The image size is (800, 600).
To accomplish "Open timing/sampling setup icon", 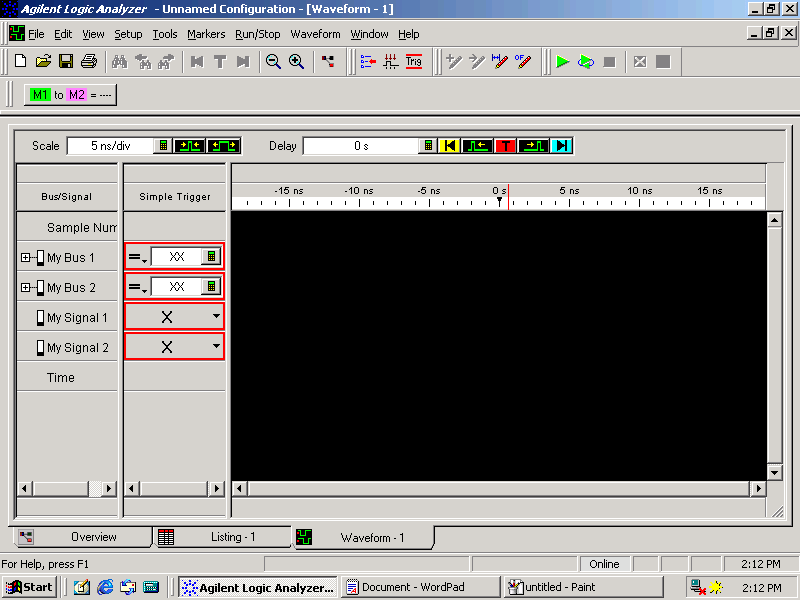I will (391, 62).
